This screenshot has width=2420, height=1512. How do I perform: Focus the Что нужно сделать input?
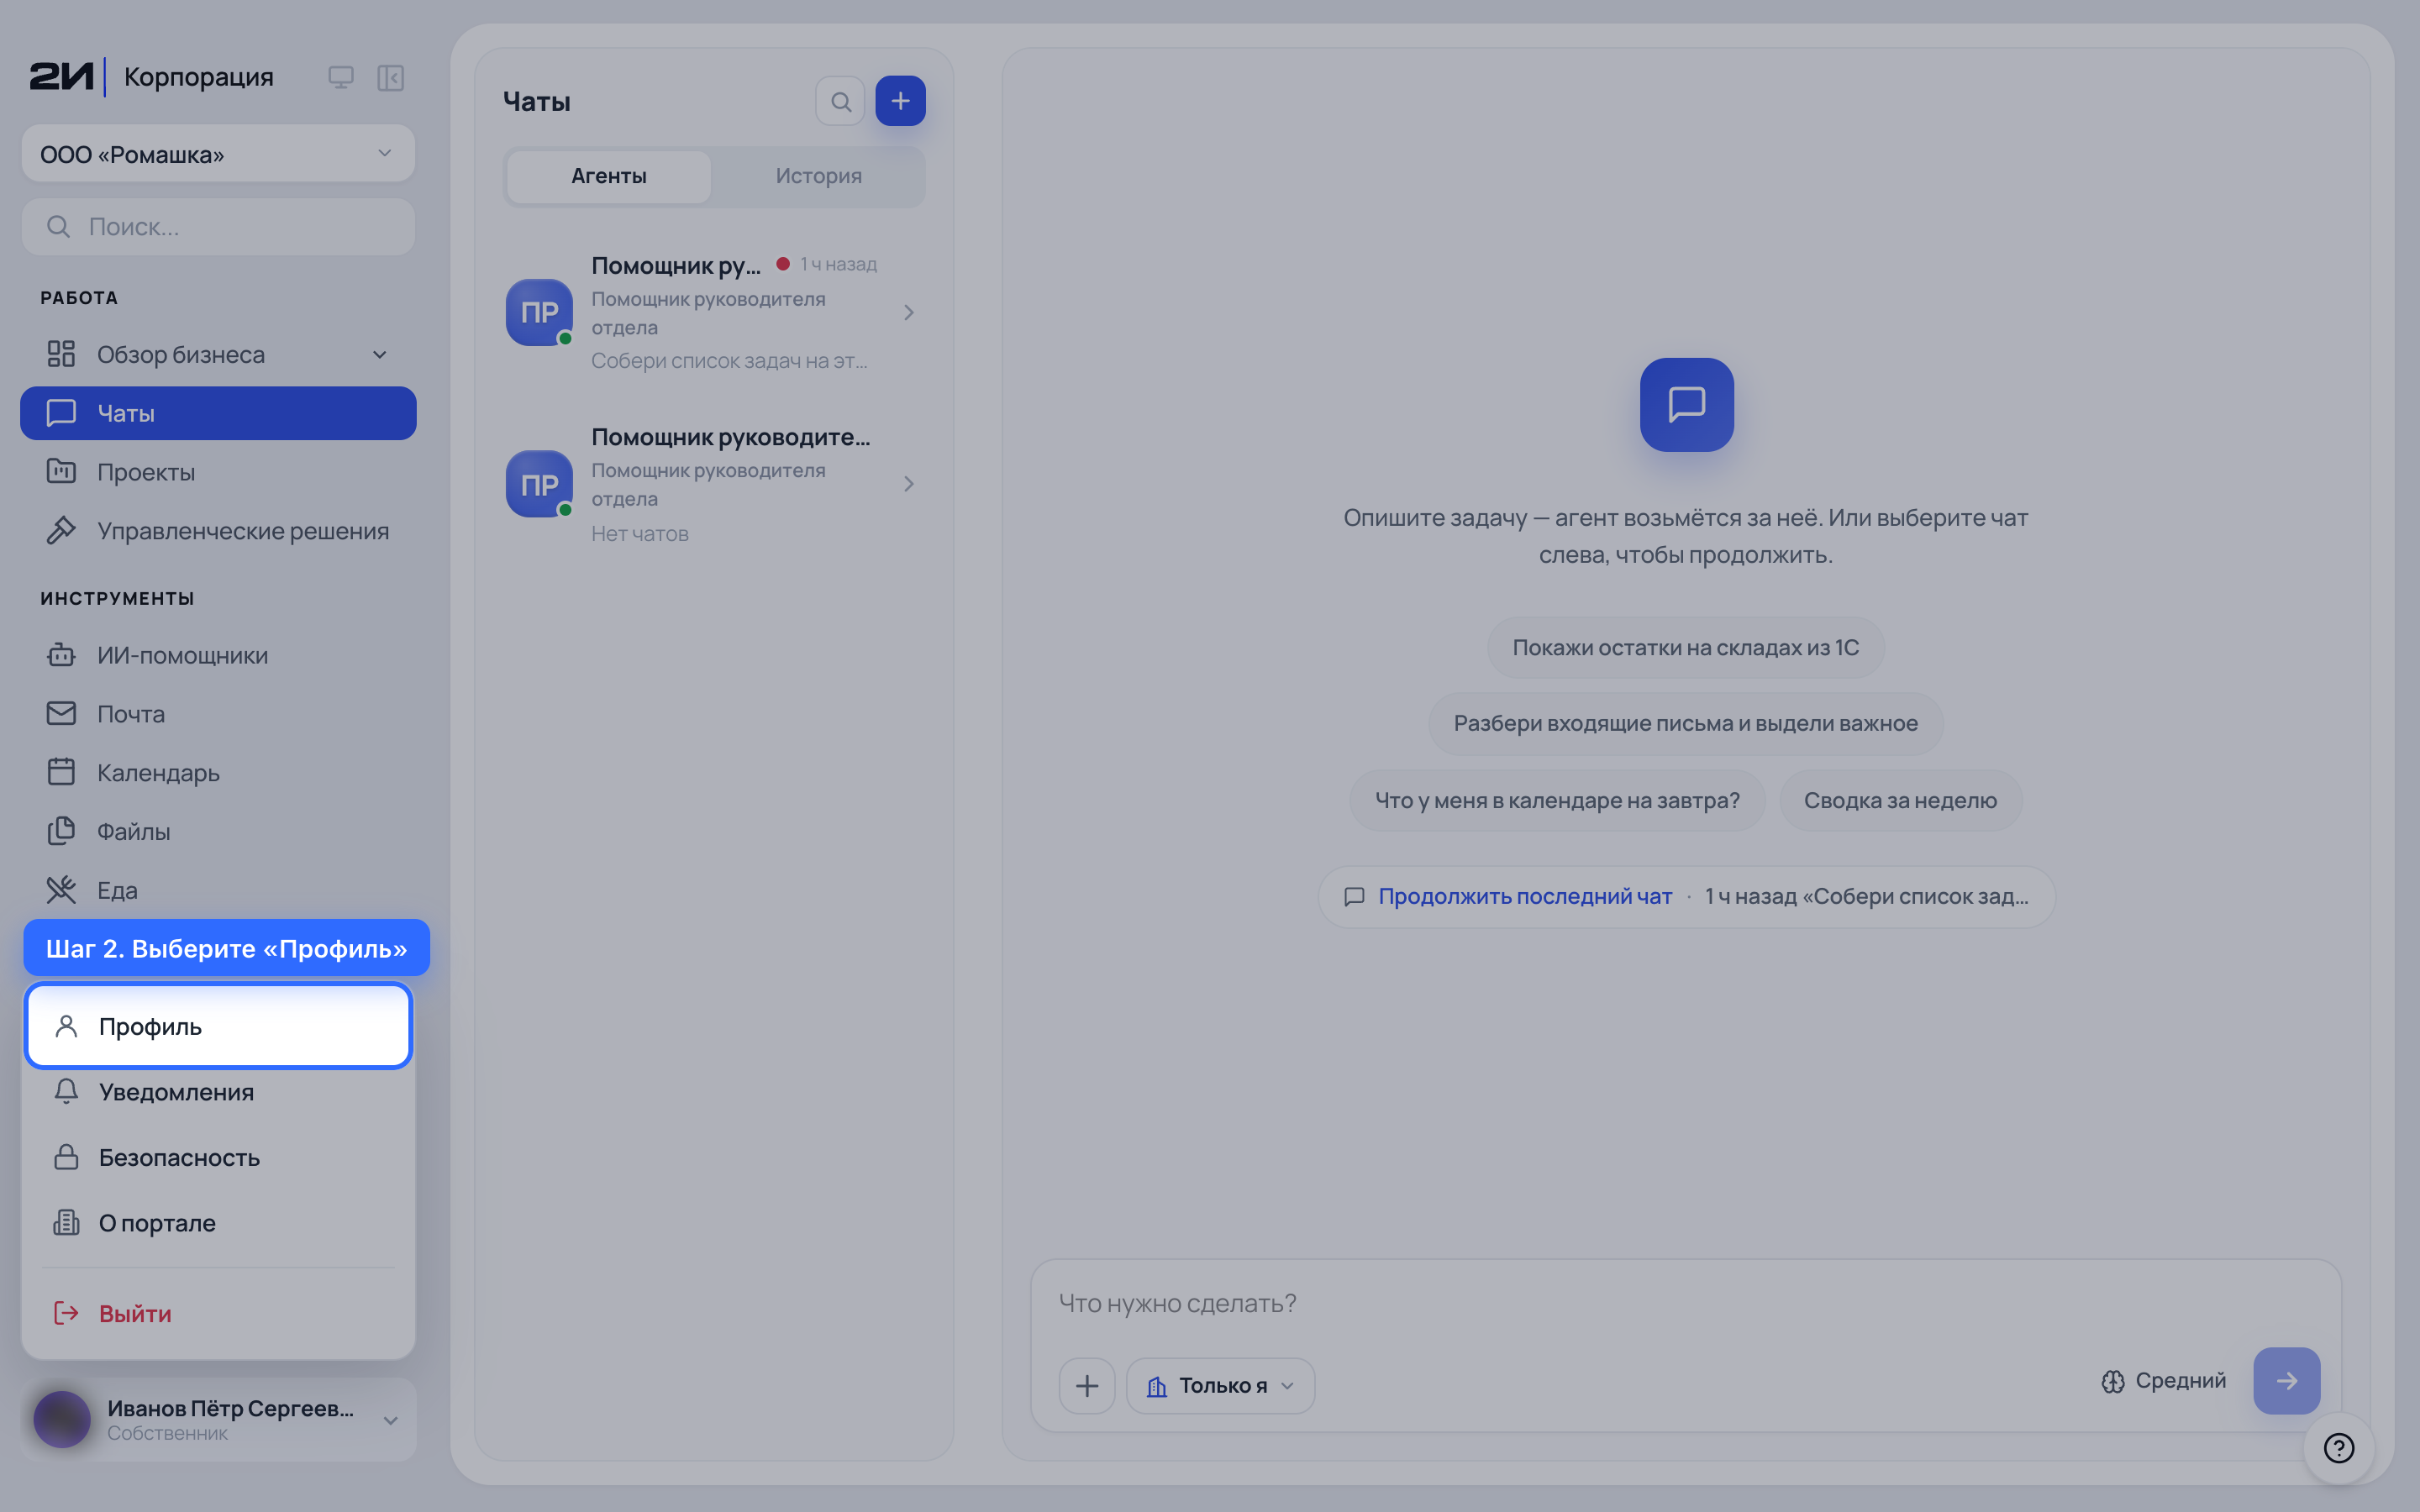[x=1686, y=1303]
